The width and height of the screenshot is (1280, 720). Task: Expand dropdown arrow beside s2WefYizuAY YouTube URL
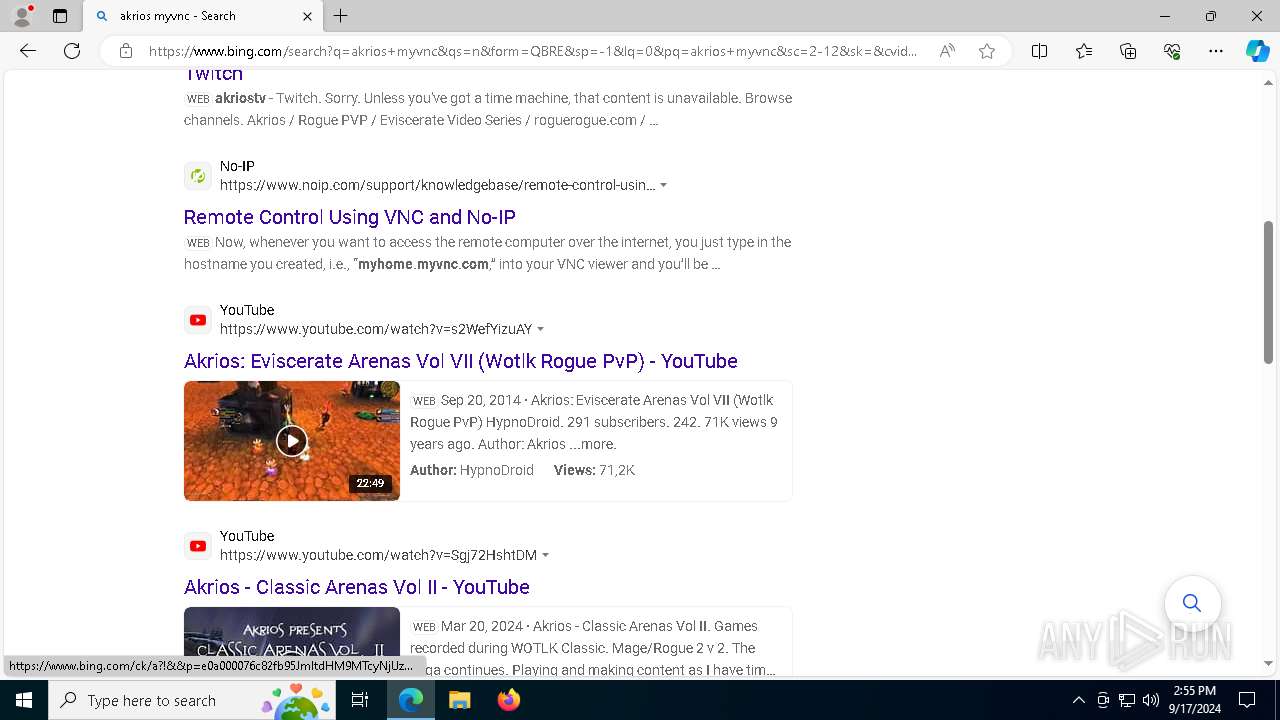[541, 330]
